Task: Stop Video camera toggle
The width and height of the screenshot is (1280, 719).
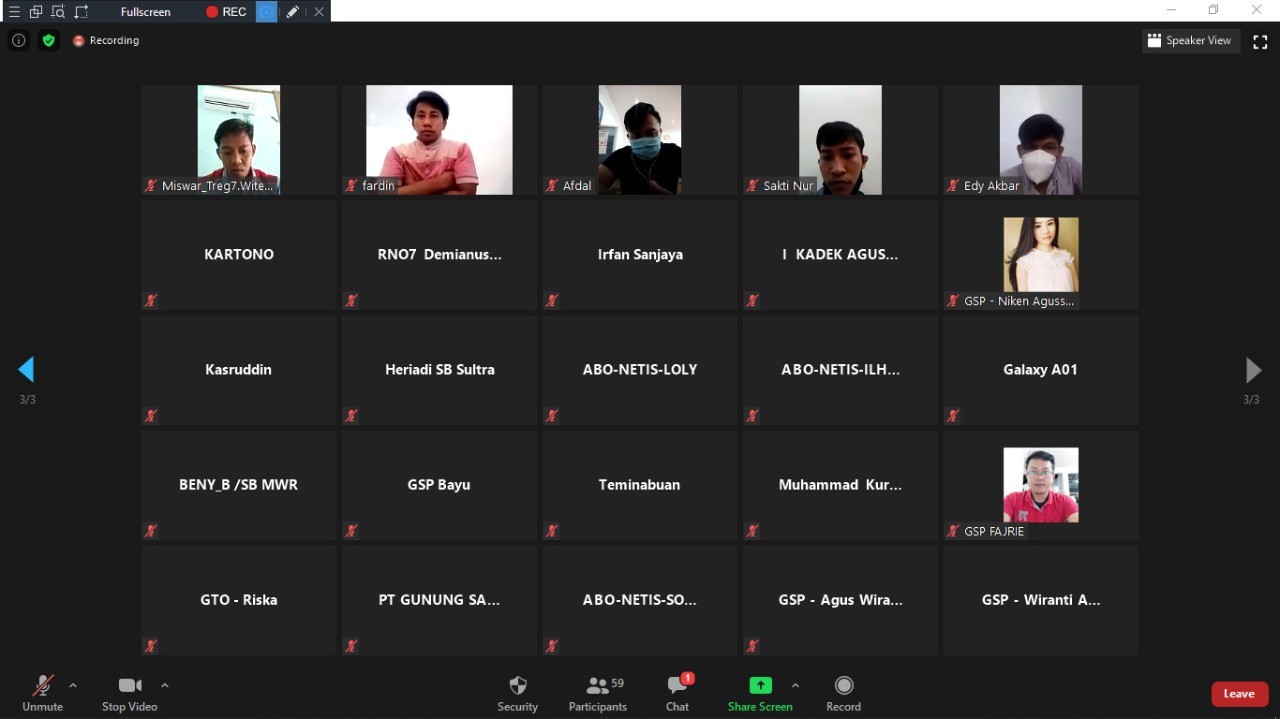Action: click(130, 692)
